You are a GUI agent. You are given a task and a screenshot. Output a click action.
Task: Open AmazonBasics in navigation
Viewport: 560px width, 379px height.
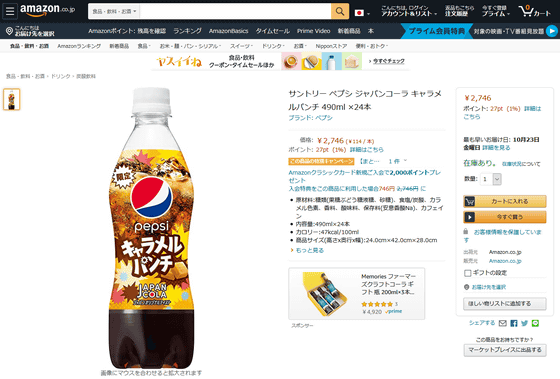[x=229, y=31]
